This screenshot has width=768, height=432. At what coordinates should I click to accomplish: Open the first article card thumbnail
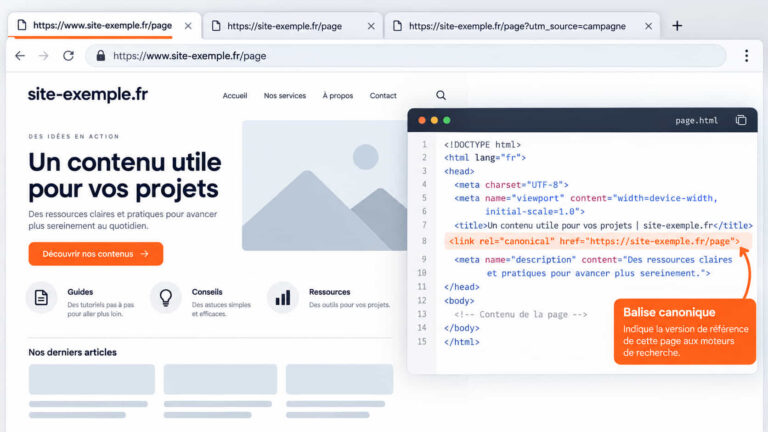pos(92,379)
